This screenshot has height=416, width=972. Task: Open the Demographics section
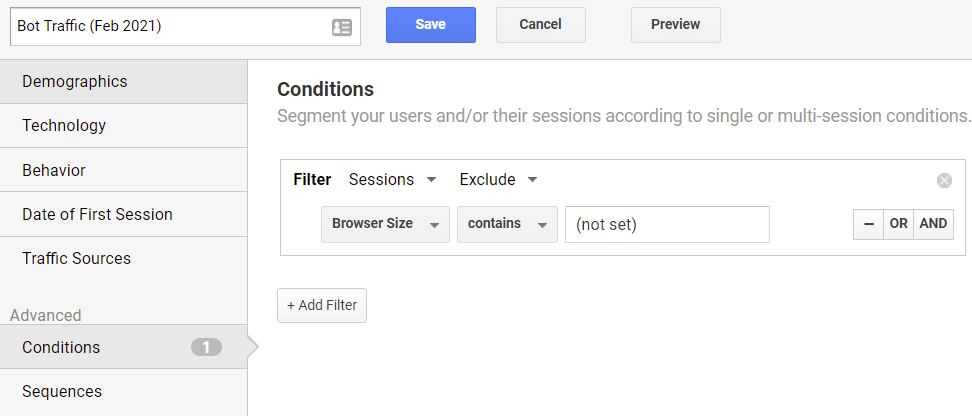pyautogui.click(x=123, y=82)
